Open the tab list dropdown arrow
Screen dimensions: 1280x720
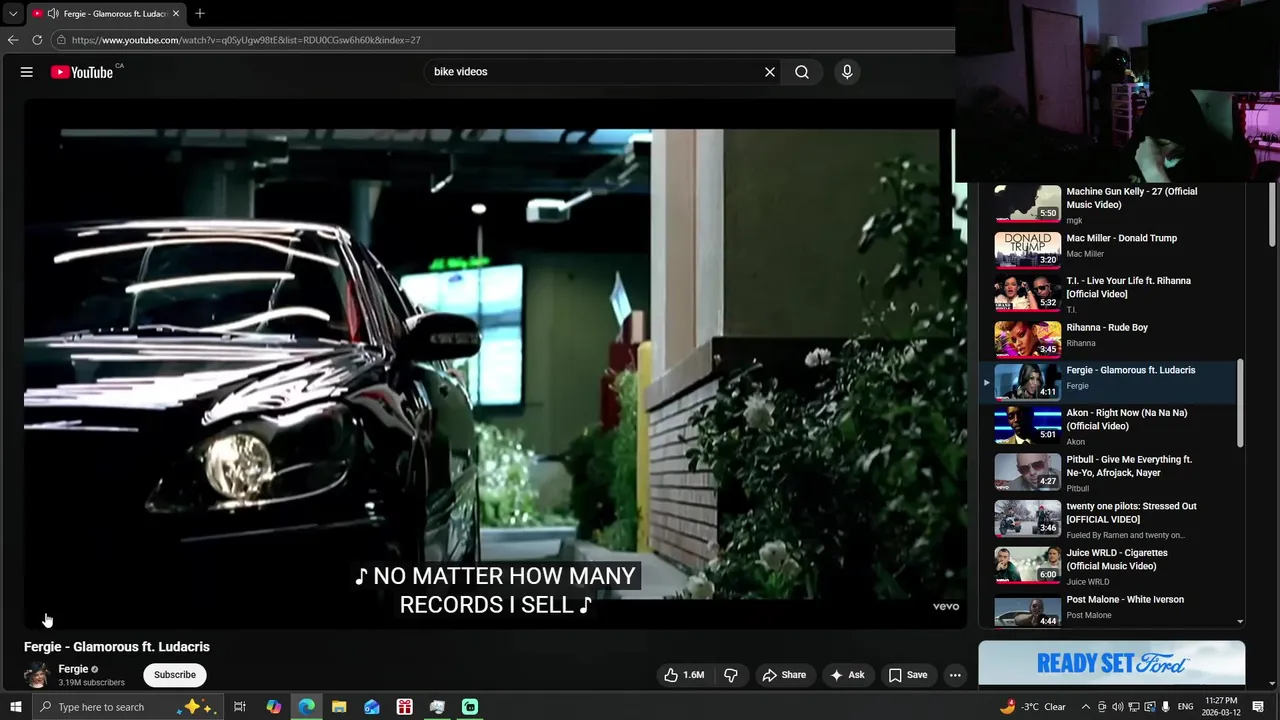pyautogui.click(x=13, y=13)
